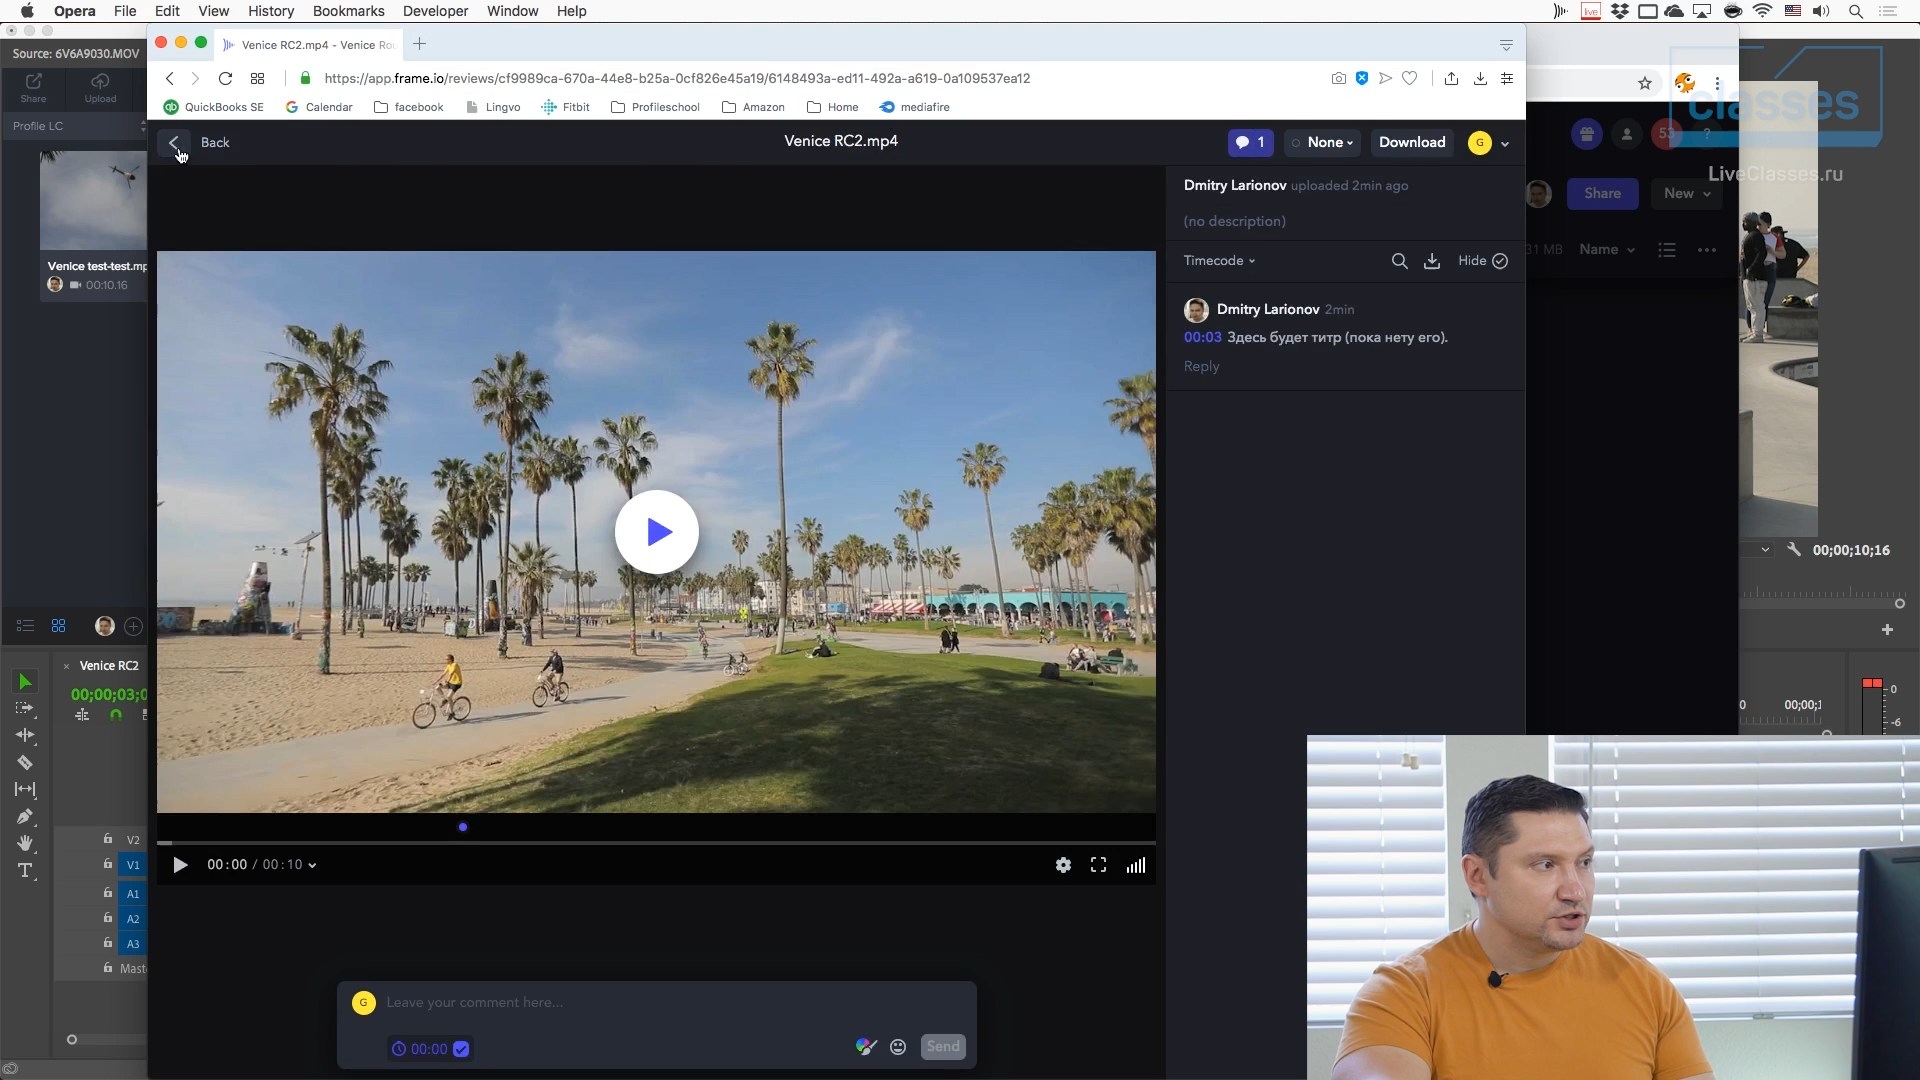This screenshot has height=1080, width=1920.
Task: Click the download comments icon
Action: 1432,261
